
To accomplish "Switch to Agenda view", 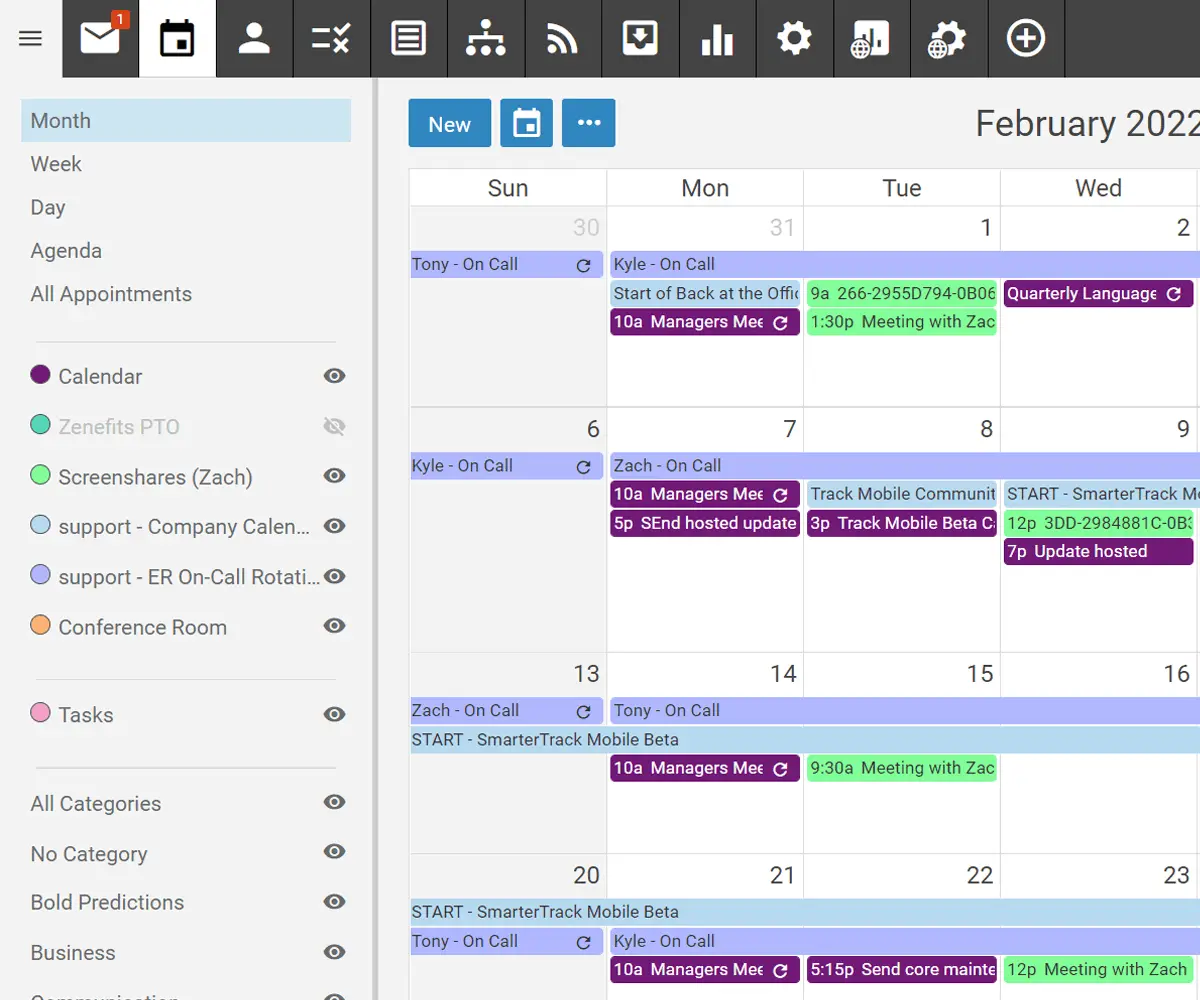I will click(66, 251).
